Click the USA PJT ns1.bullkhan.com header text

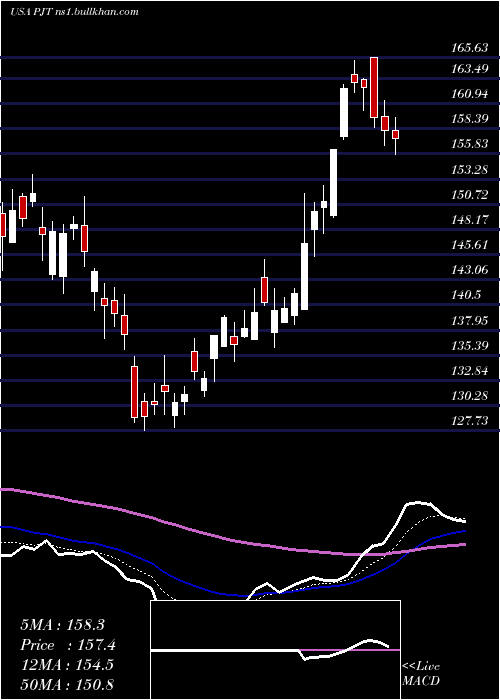74,12
